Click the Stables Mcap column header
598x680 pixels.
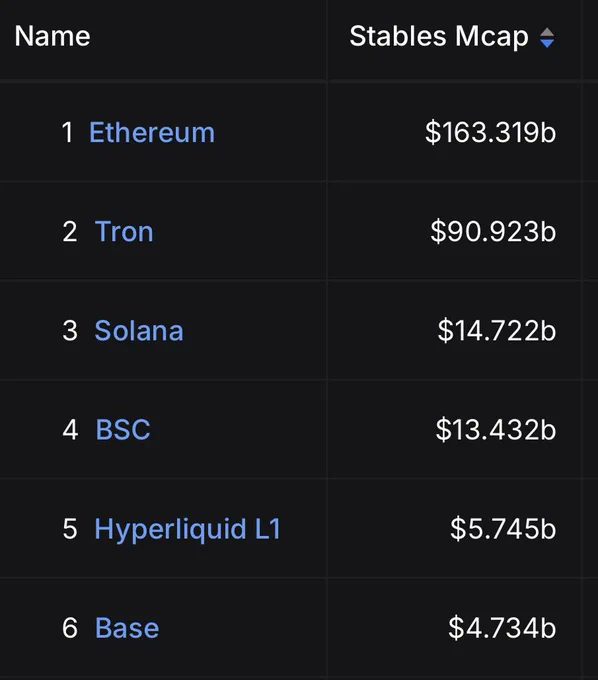coord(439,36)
